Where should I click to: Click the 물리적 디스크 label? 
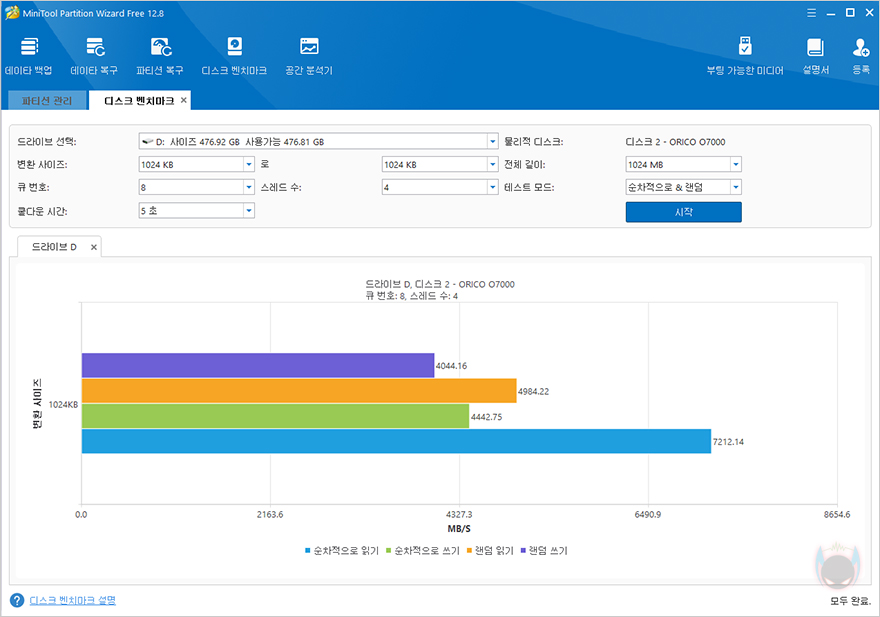534,142
